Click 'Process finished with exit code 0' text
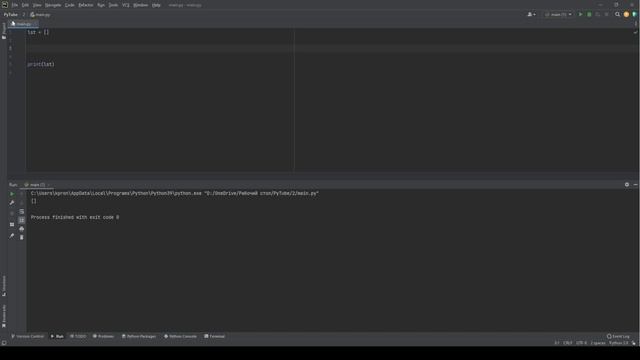The image size is (640, 360). [75, 218]
